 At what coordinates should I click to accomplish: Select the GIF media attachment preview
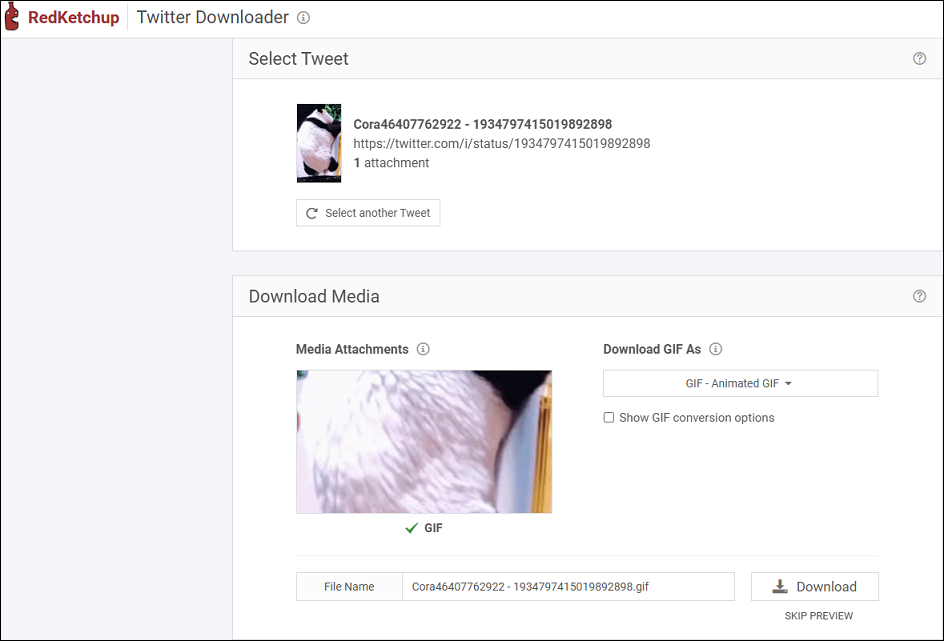click(424, 442)
